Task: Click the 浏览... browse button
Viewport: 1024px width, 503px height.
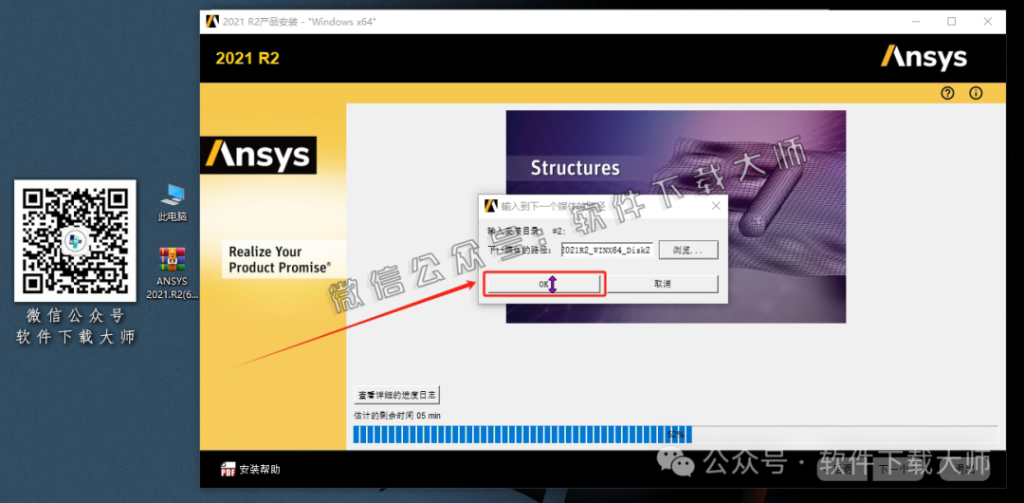Action: point(688,250)
